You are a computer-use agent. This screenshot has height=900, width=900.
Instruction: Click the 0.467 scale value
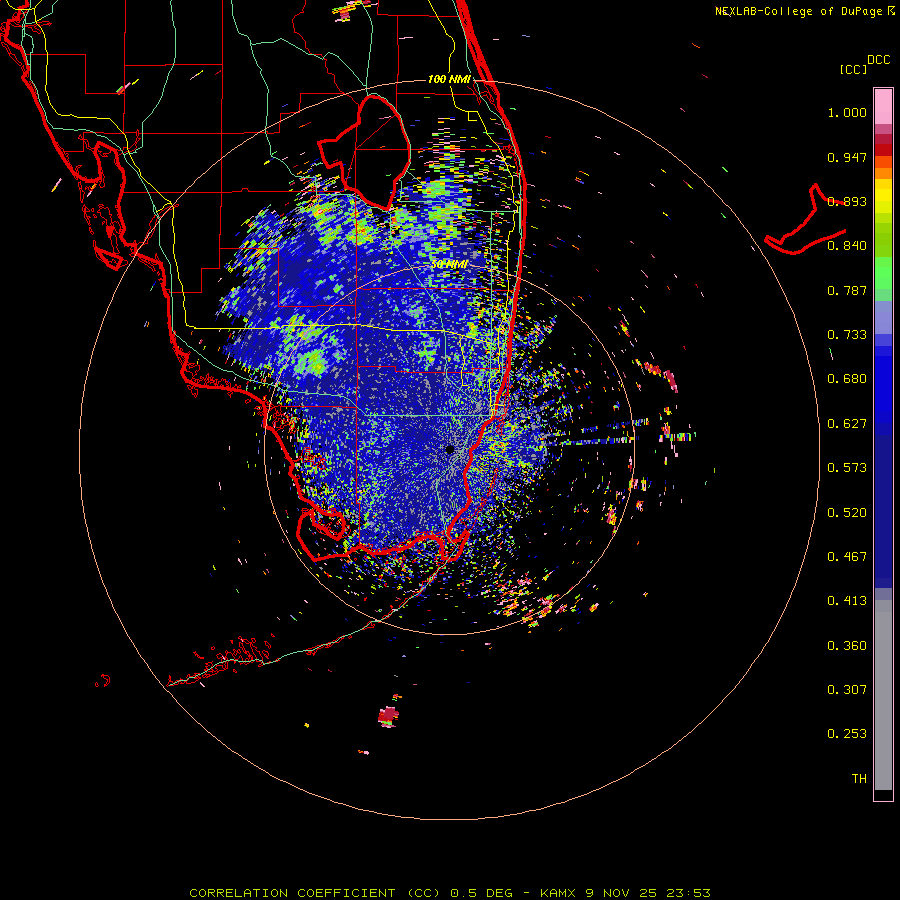[x=847, y=557]
